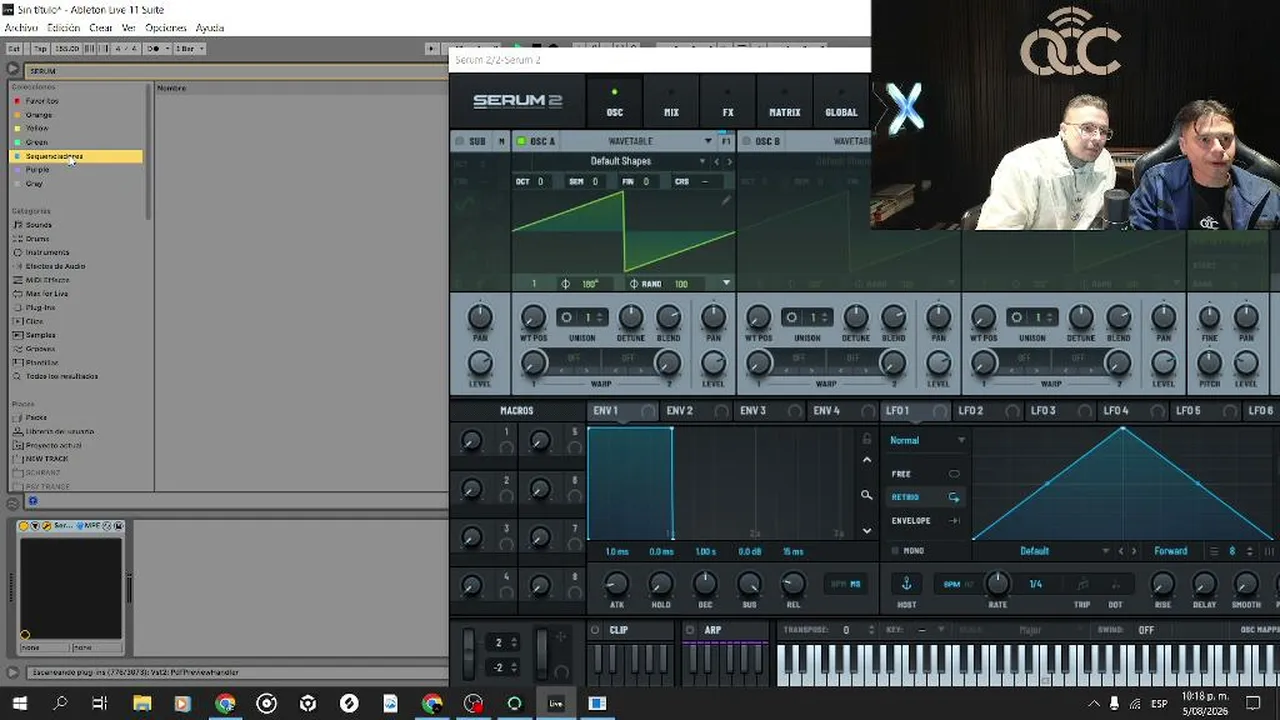The image size is (1280, 720).
Task: Go to next OSC A wavetable
Action: (x=728, y=162)
